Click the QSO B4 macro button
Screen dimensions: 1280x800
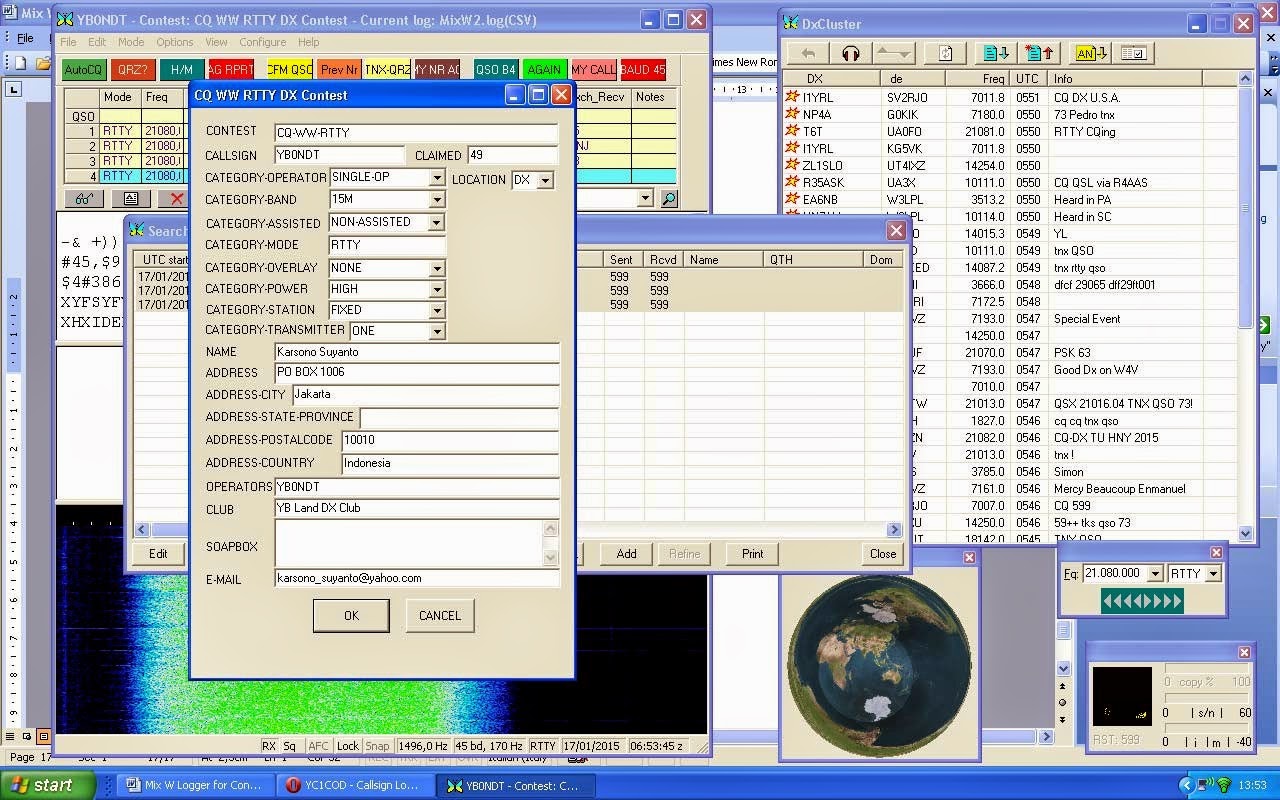(x=496, y=70)
